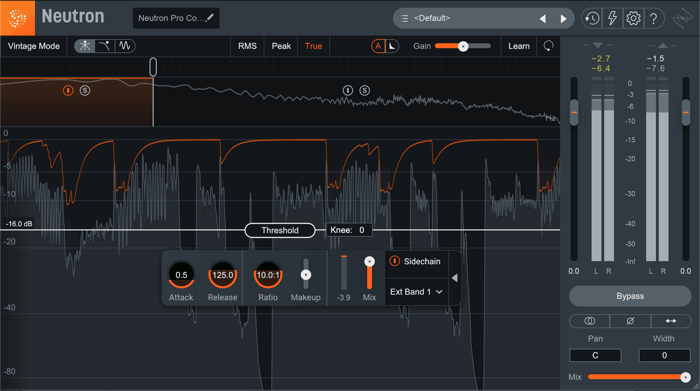Screen dimensions: 700x391
Task: Click the Neutron Pro Co... module name
Action: click(171, 18)
